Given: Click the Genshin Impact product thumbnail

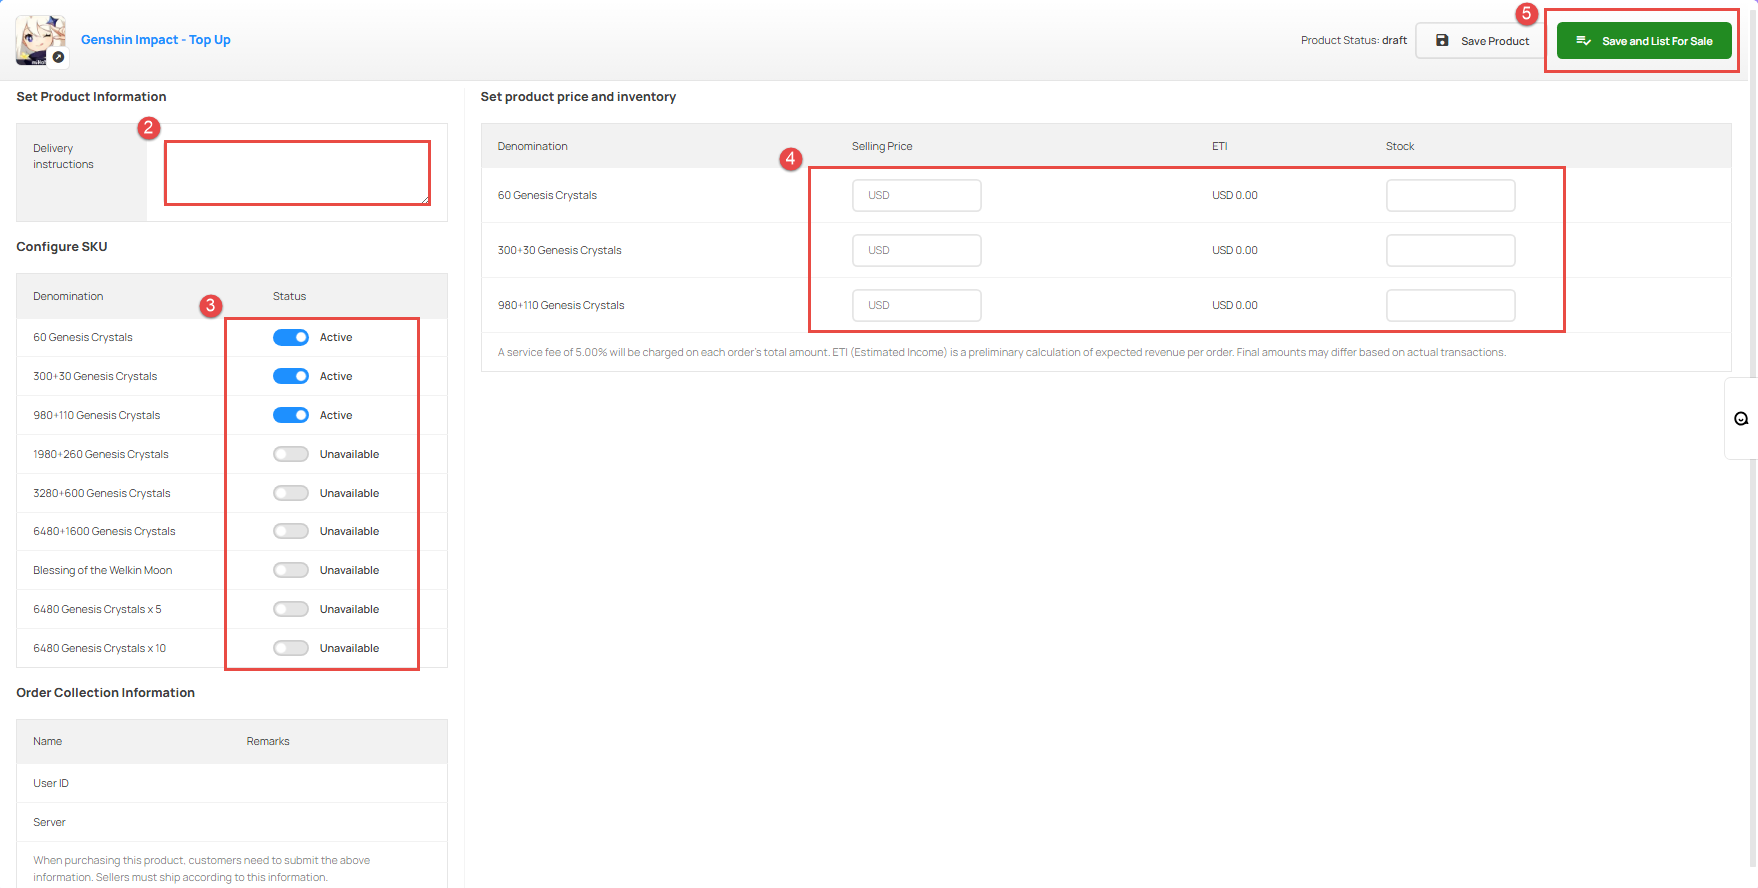Looking at the screenshot, I should pos(41,40).
